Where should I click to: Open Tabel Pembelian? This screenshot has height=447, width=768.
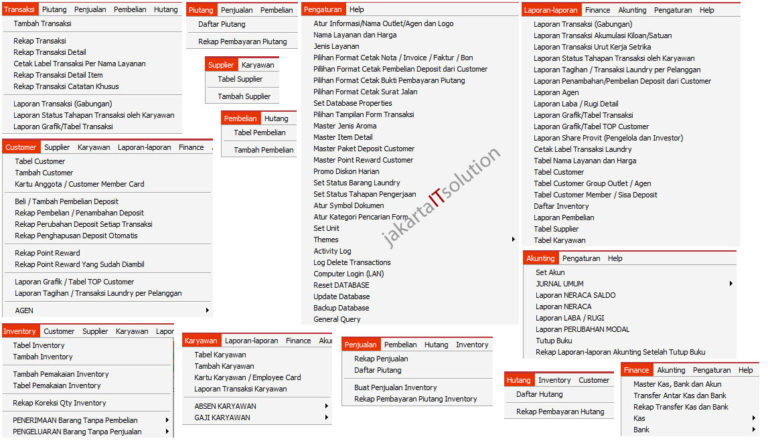pos(260,133)
